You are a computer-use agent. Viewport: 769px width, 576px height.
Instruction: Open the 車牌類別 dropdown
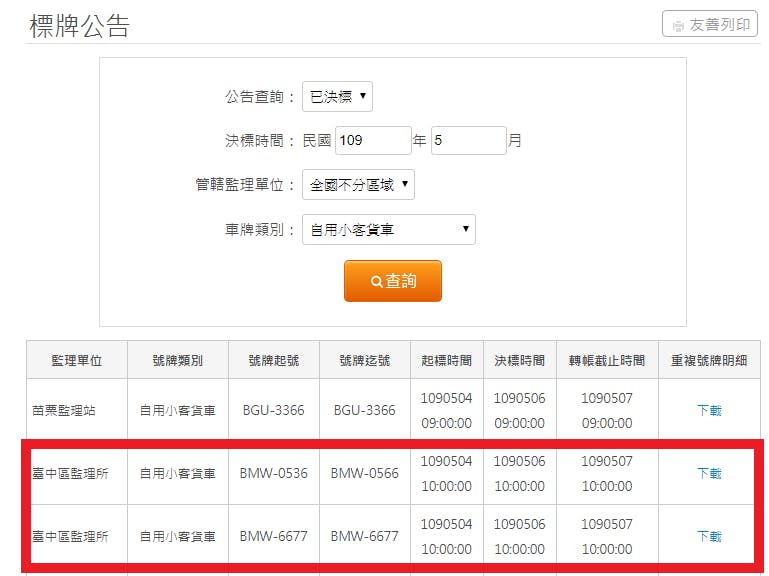[x=388, y=229]
